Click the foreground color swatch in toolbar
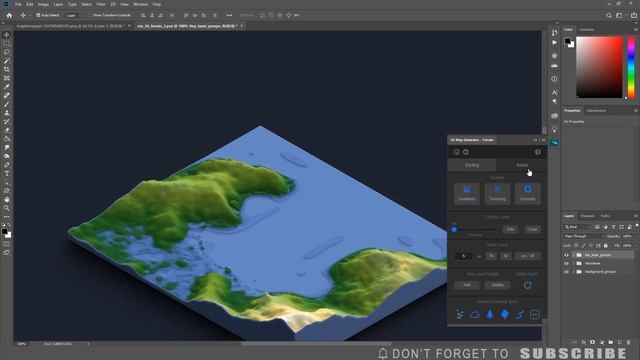 [x=4, y=232]
